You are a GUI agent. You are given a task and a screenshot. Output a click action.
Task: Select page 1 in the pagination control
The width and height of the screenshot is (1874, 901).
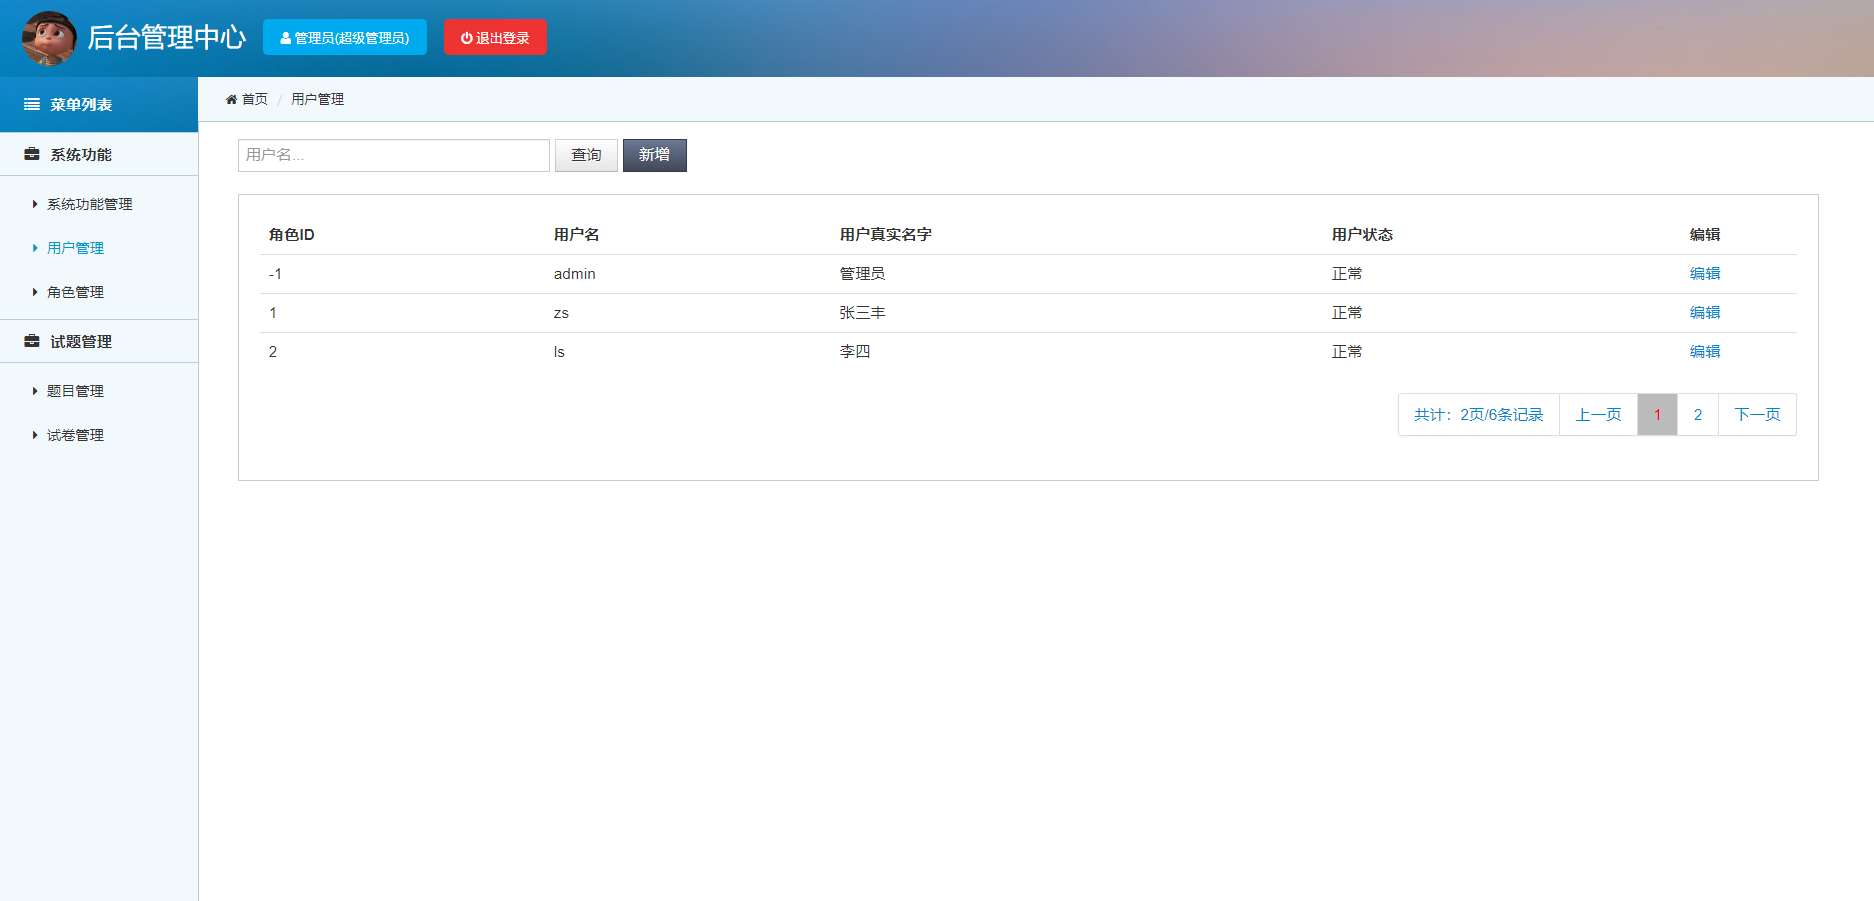tap(1657, 414)
